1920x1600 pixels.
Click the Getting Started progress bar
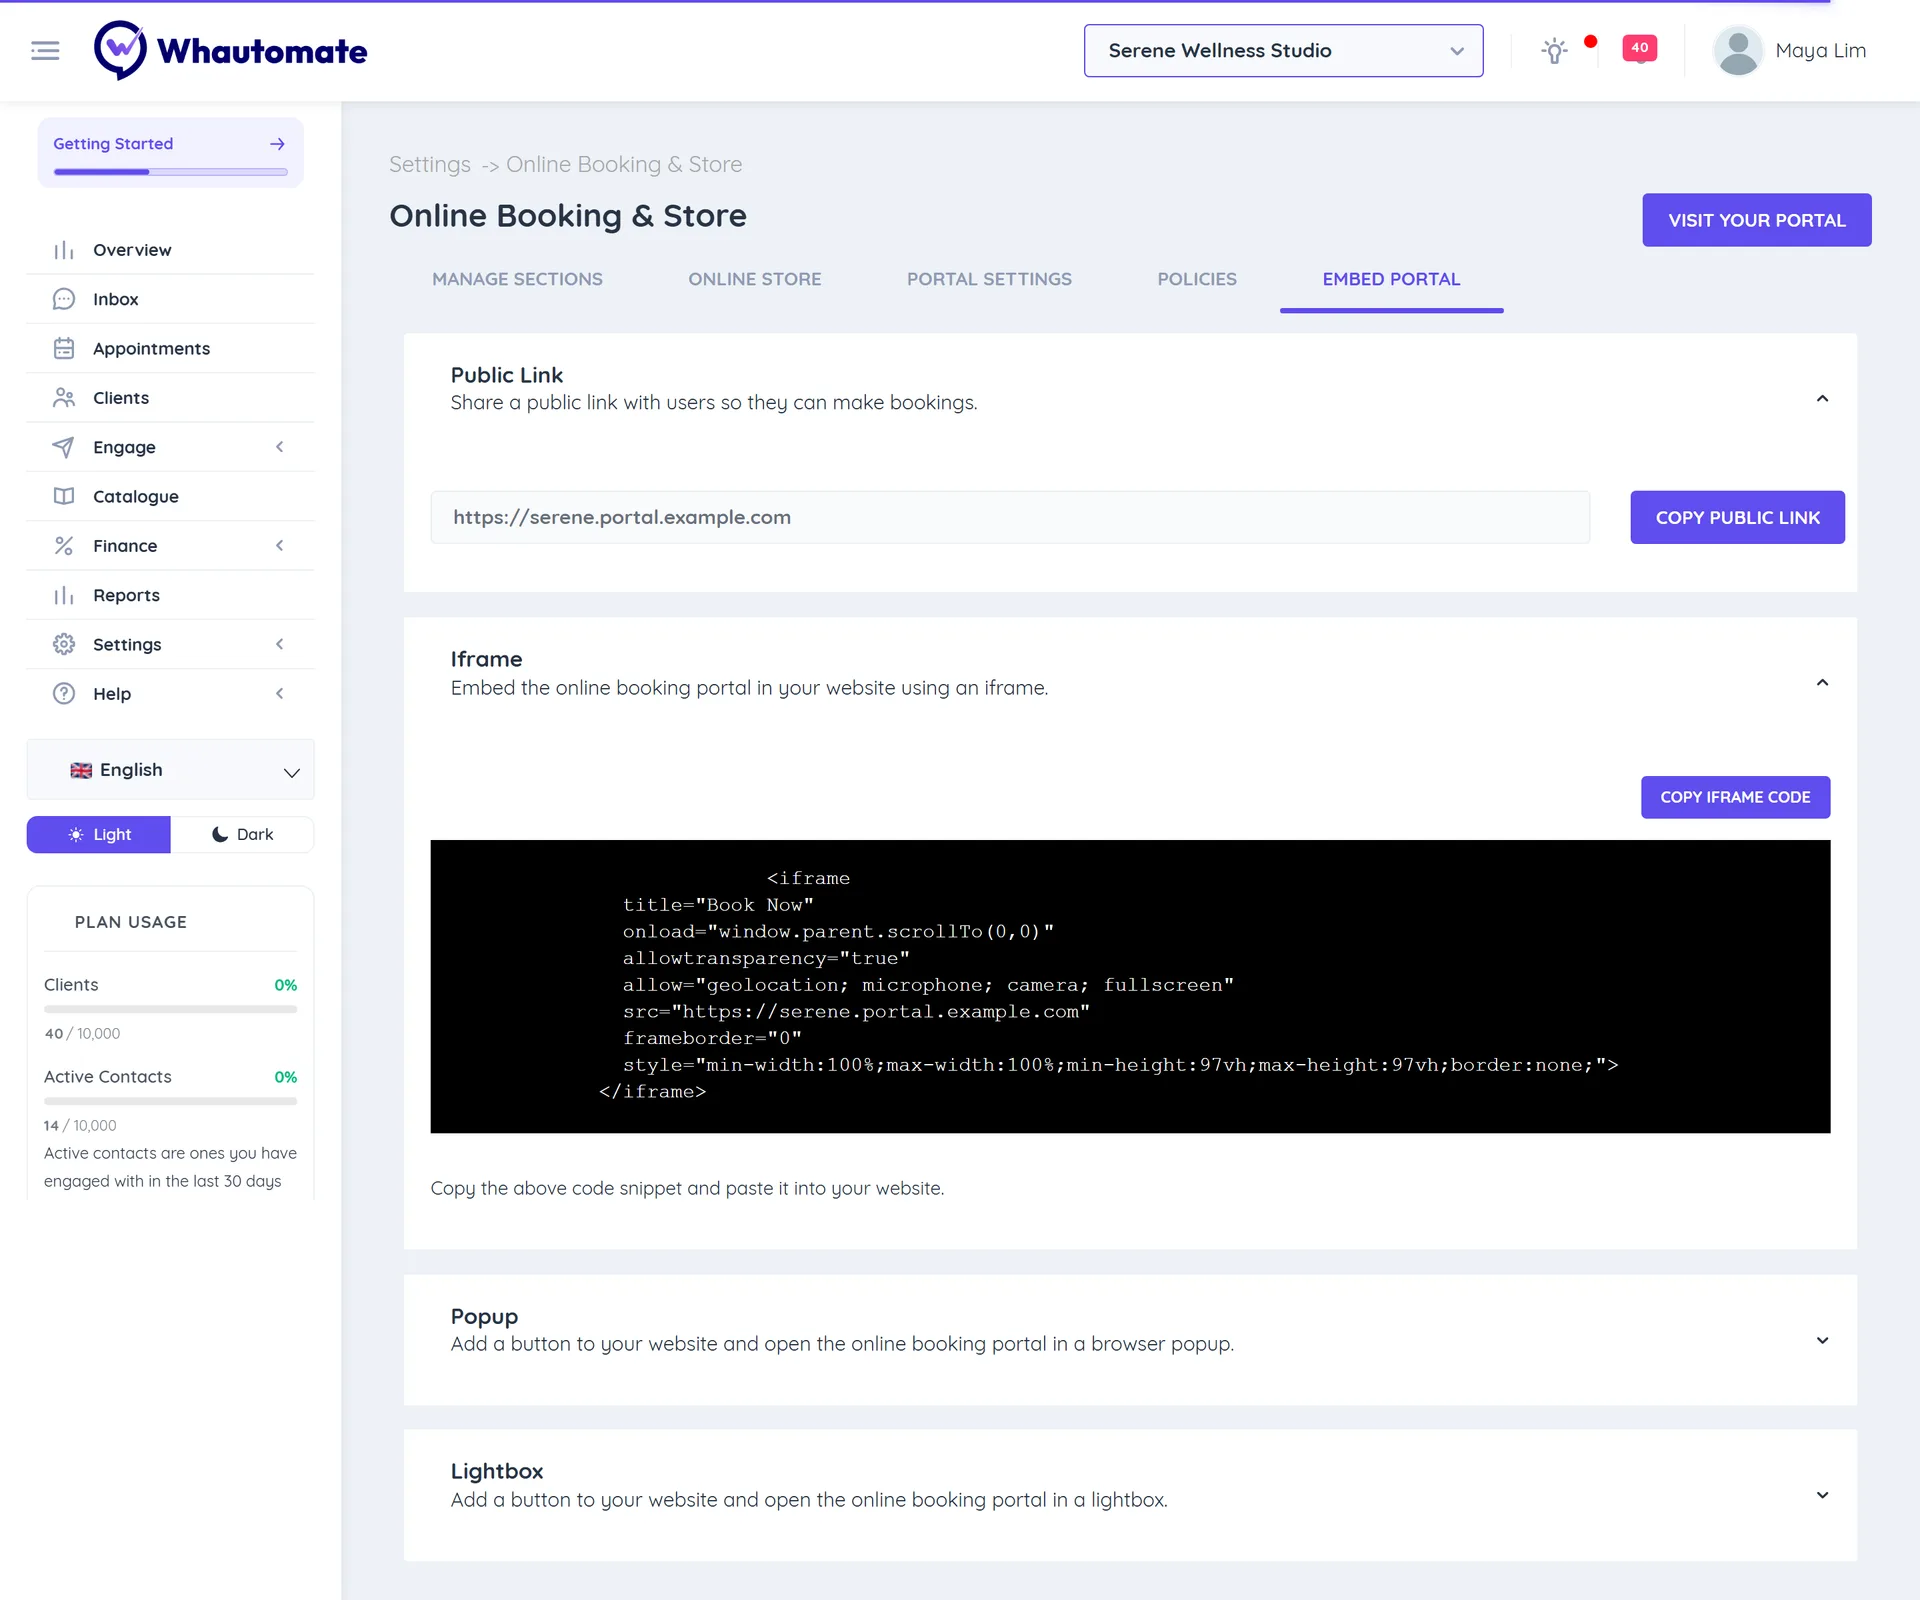[170, 172]
